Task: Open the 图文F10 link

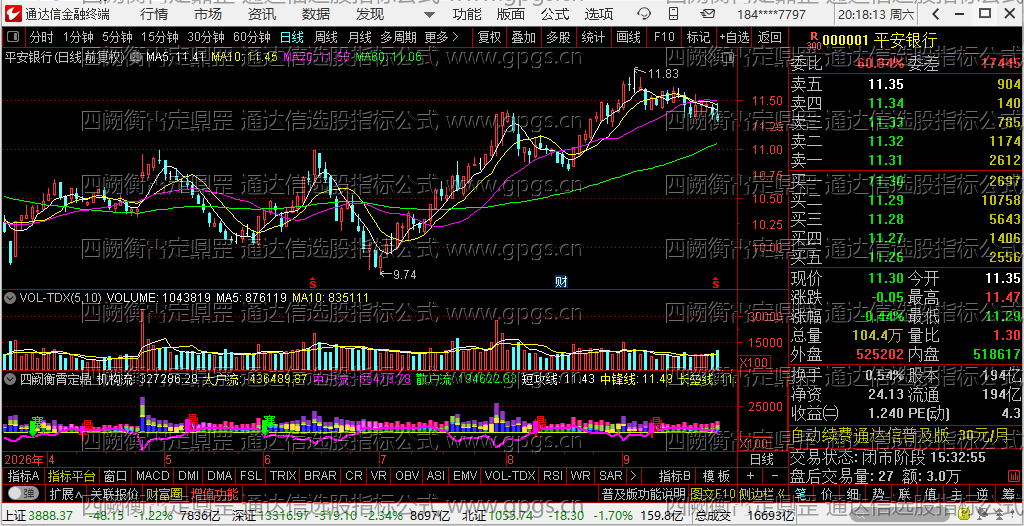Action: (712, 492)
